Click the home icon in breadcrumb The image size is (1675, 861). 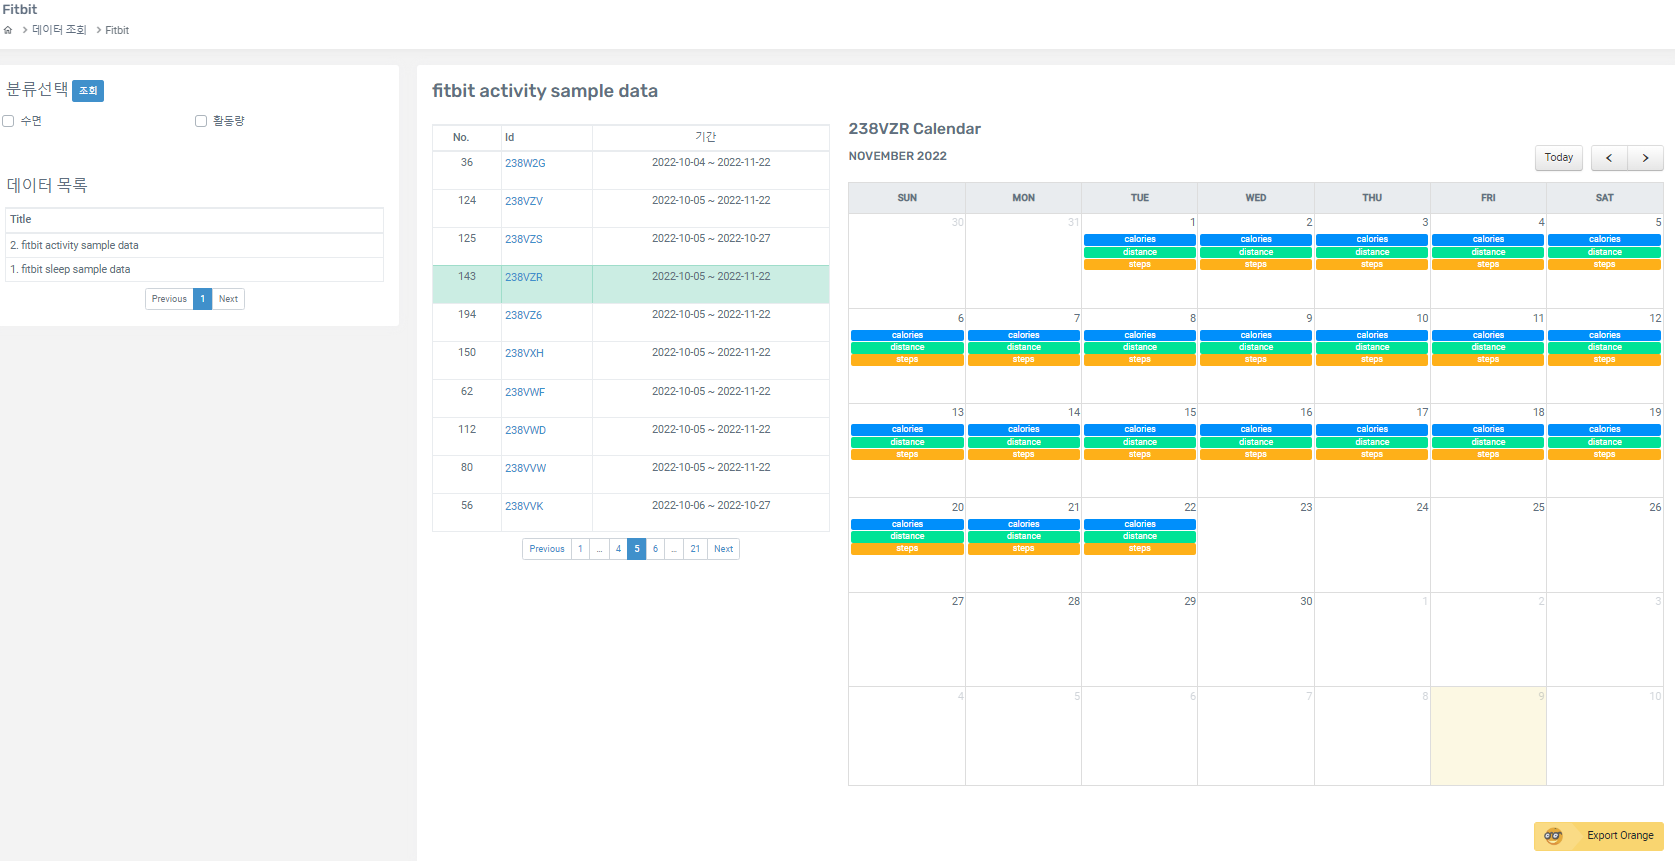8,30
